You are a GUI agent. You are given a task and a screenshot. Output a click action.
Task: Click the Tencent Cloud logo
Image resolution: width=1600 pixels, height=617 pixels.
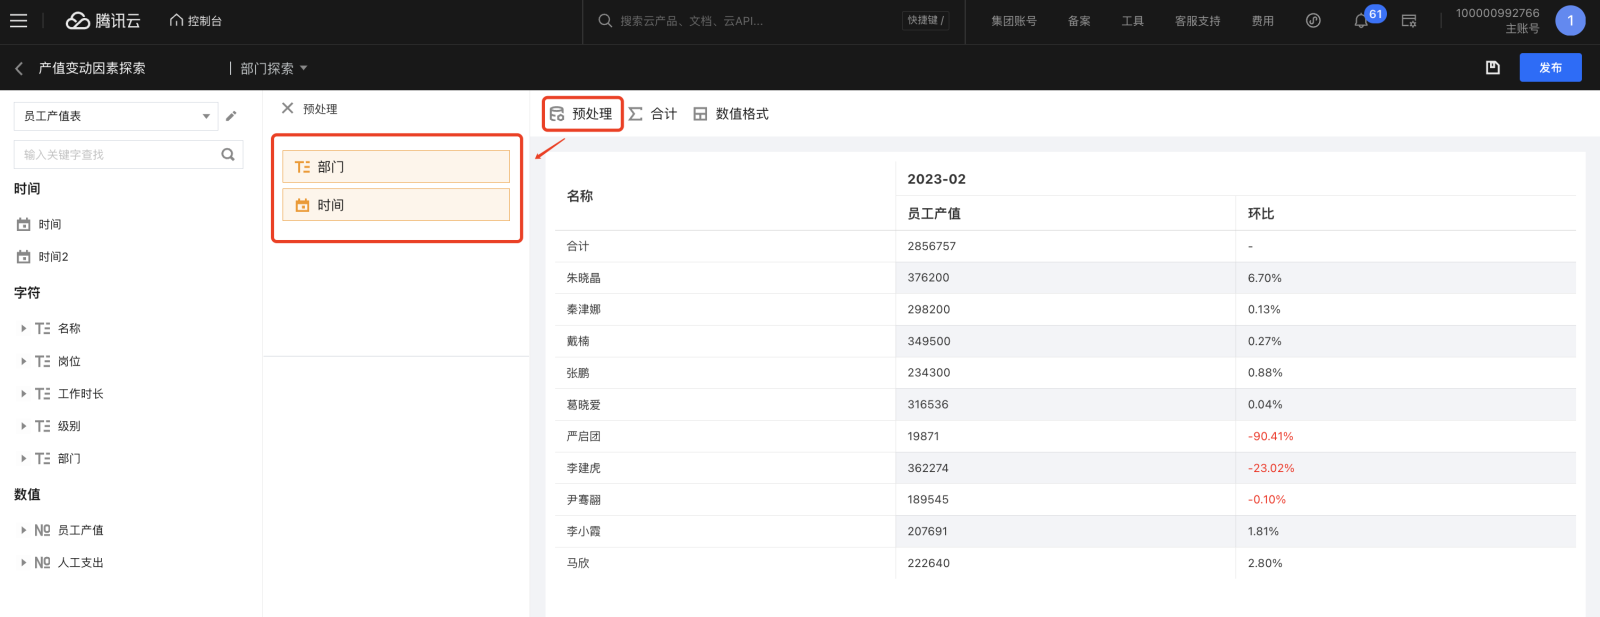(x=103, y=20)
